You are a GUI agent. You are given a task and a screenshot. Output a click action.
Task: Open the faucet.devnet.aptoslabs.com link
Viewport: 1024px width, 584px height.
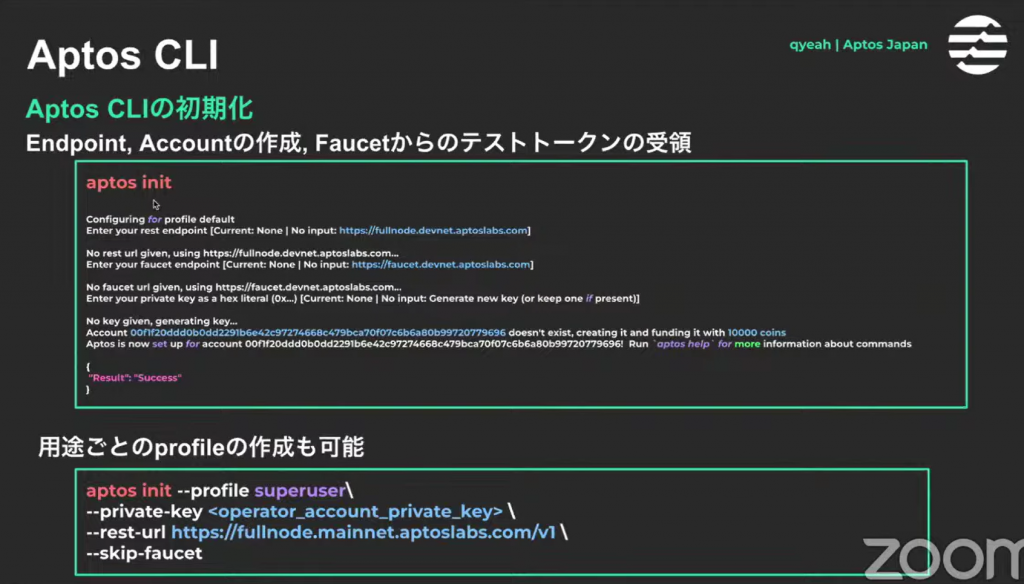441,265
